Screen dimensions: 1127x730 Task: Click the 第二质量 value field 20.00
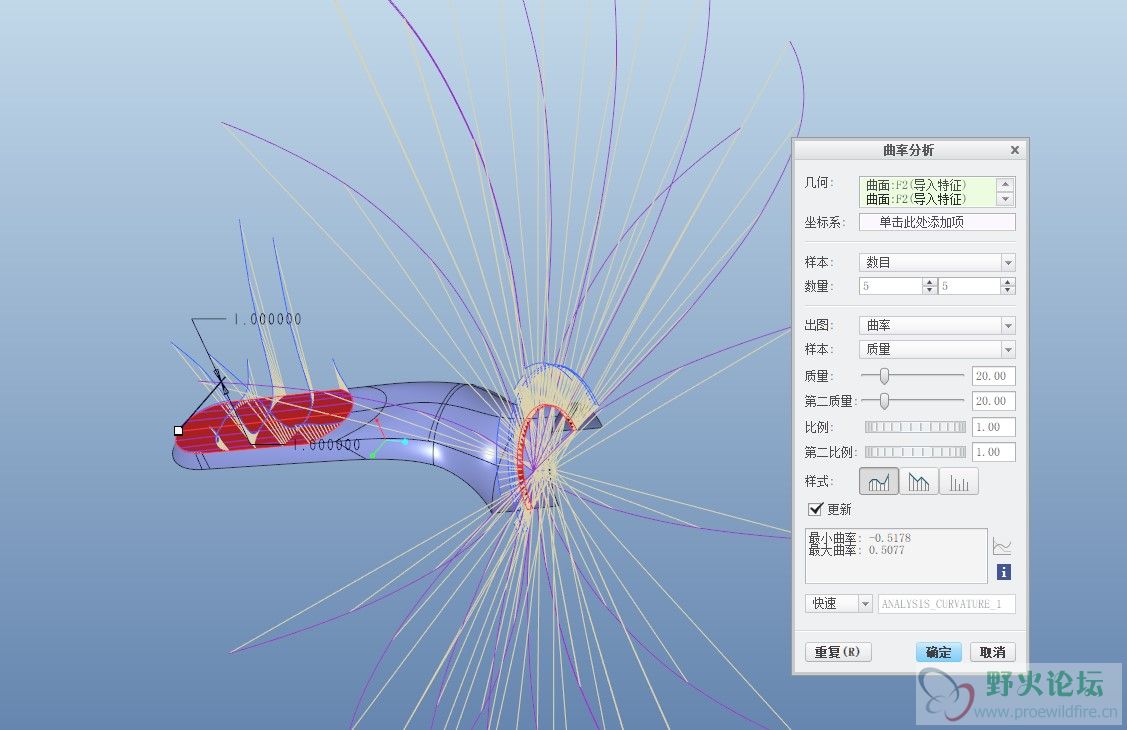click(993, 401)
